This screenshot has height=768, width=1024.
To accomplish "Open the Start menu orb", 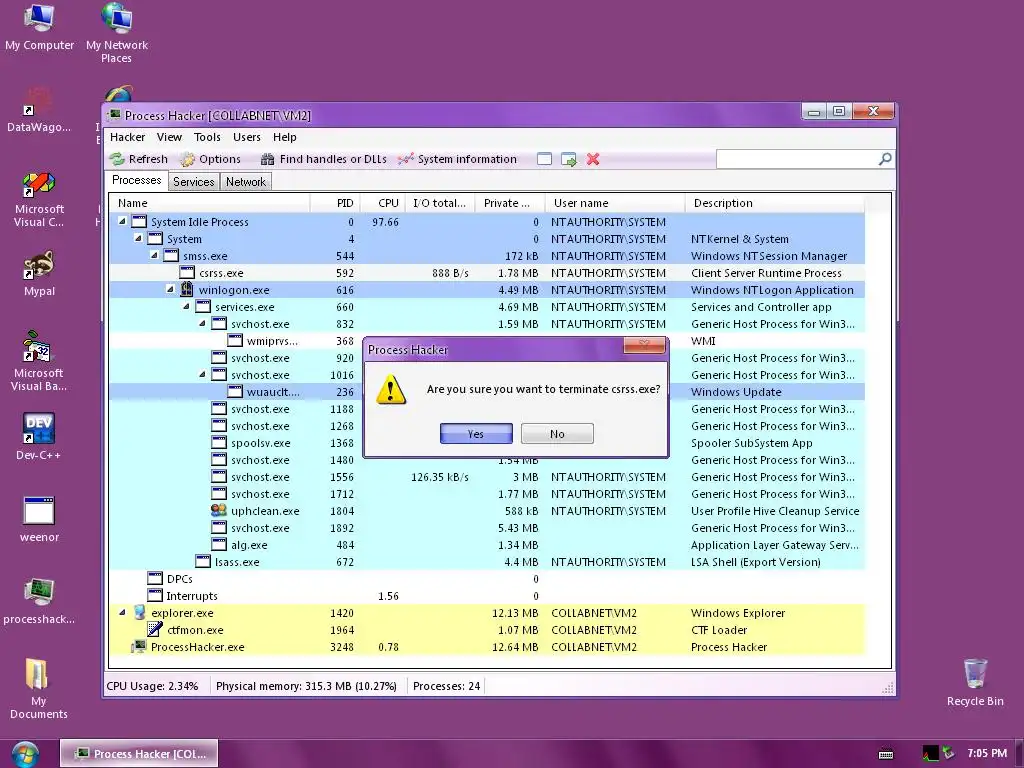I will pos(25,754).
